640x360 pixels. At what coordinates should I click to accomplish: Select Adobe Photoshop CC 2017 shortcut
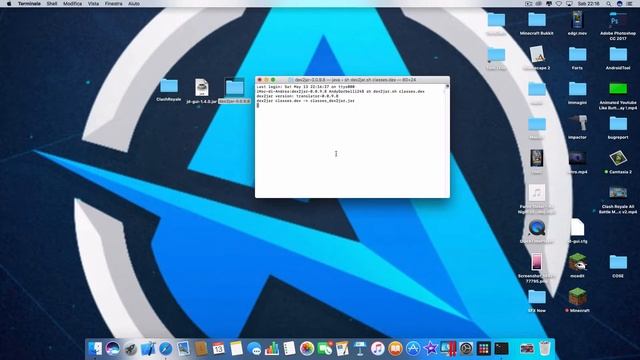click(618, 25)
